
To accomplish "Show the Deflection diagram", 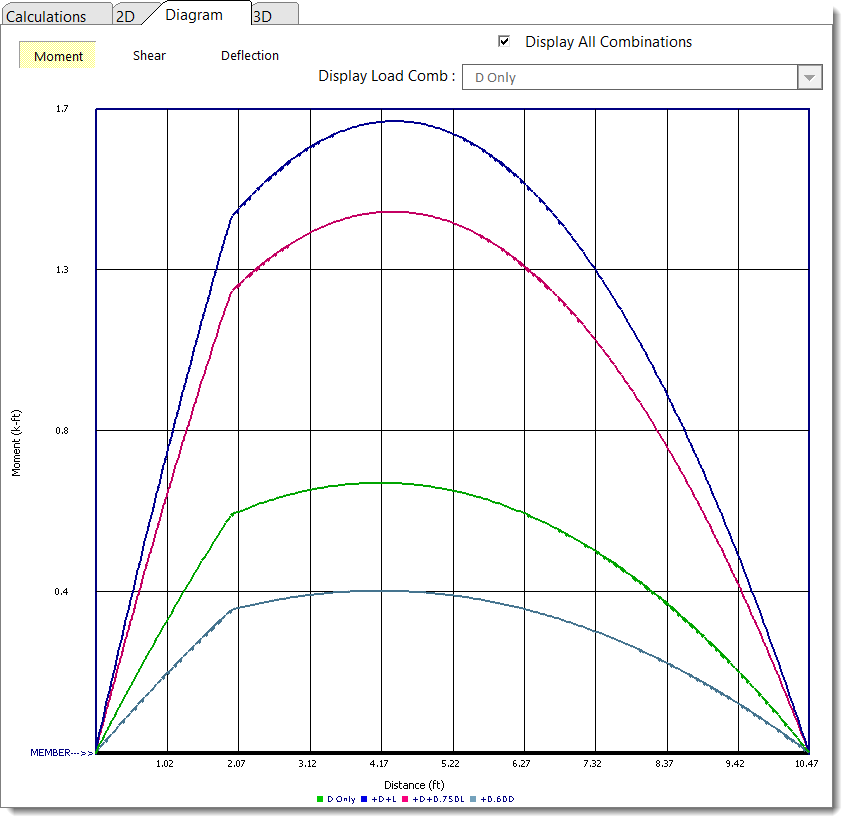I will [x=250, y=56].
